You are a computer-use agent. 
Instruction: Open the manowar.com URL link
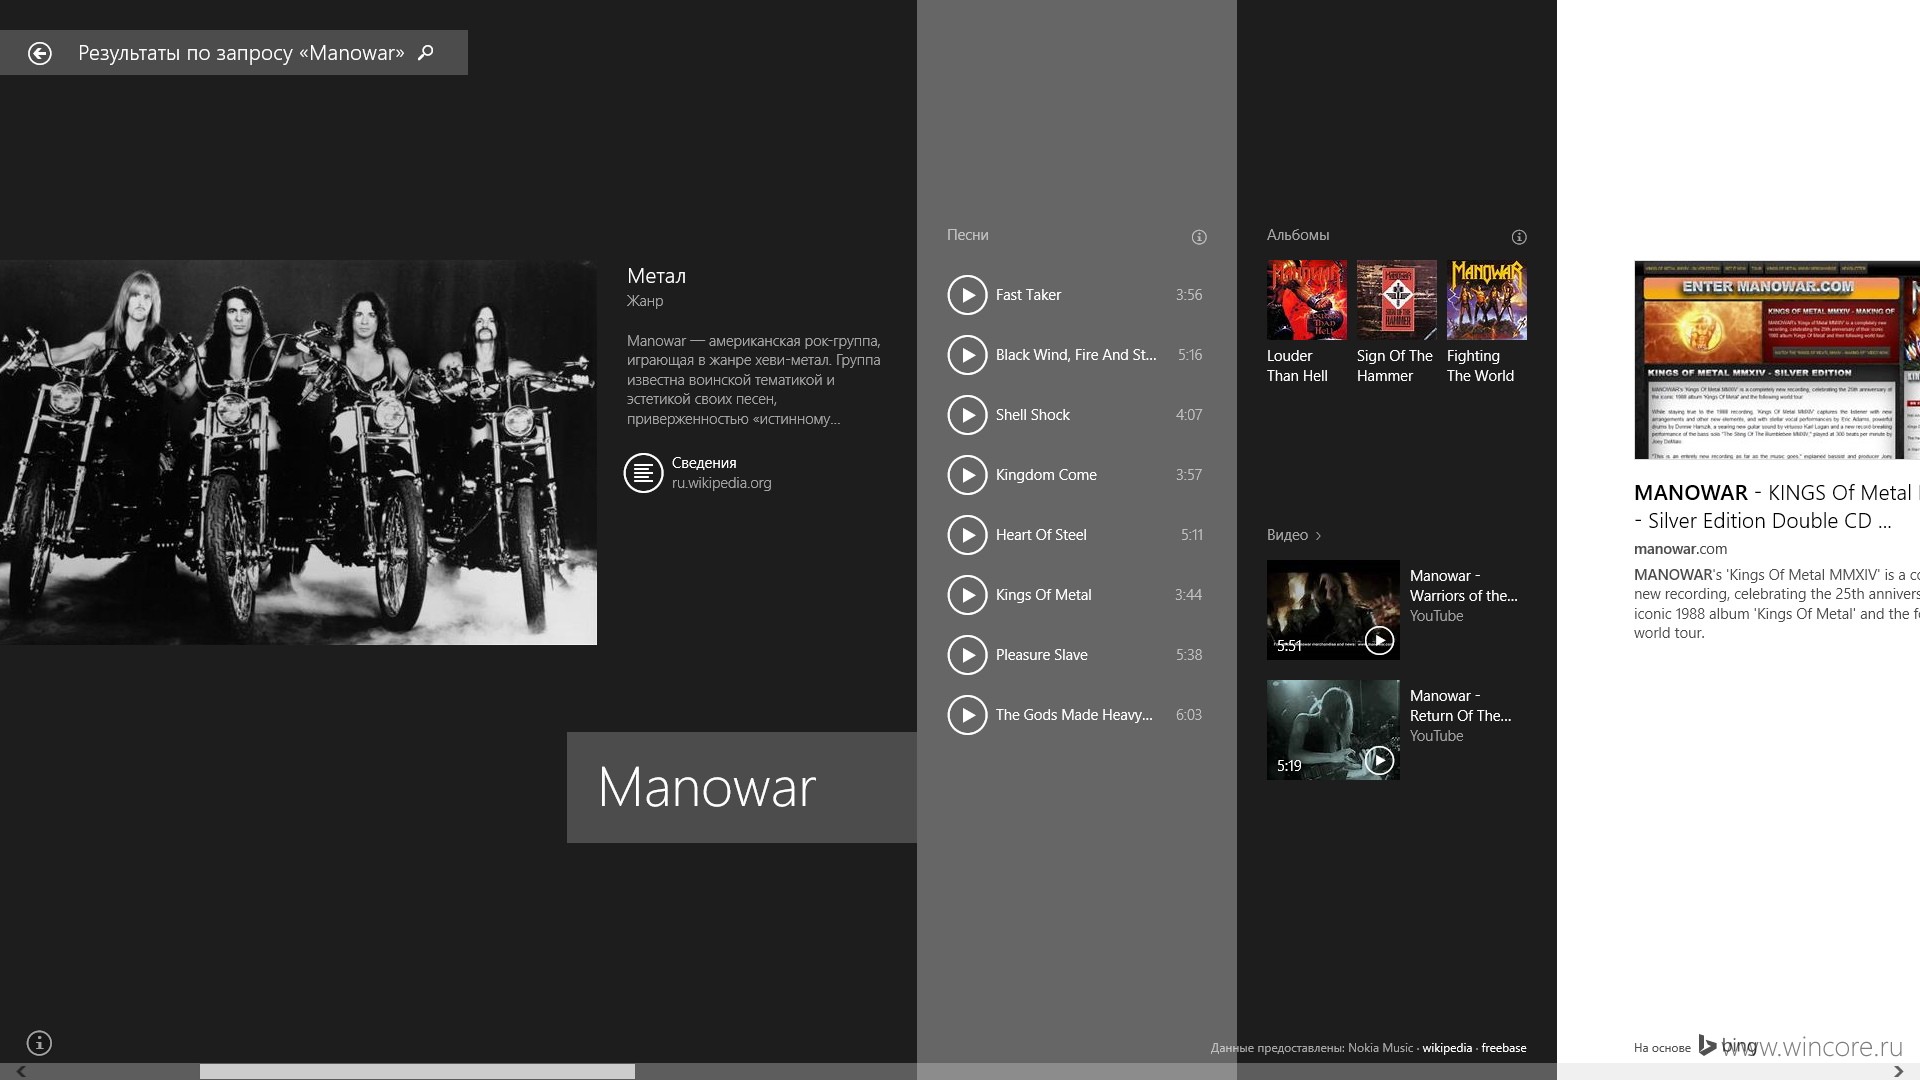click(x=1680, y=549)
